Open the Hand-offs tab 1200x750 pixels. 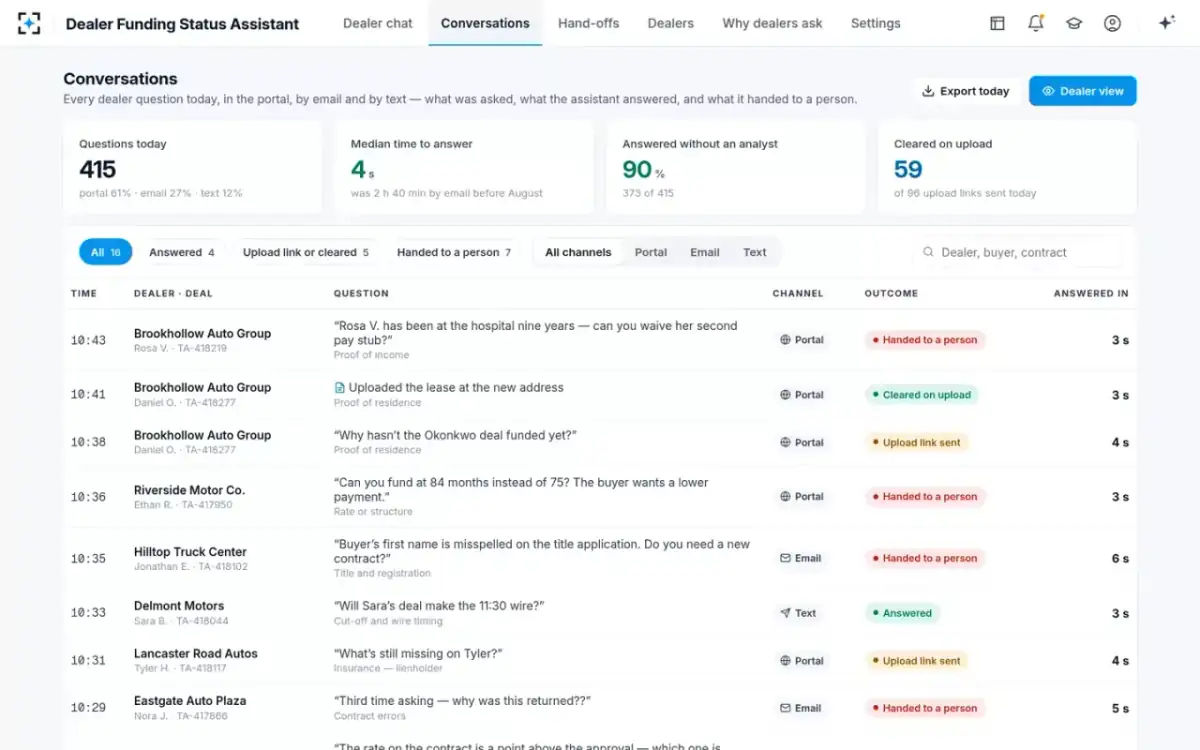pos(589,23)
